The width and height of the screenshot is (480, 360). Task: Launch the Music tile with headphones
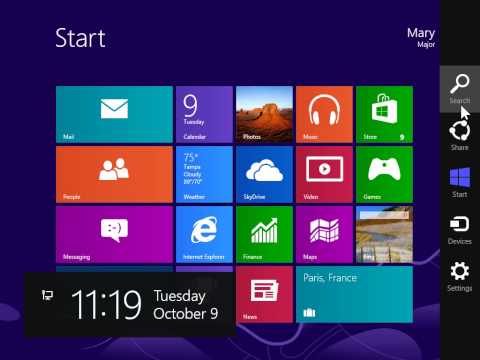[x=324, y=114]
